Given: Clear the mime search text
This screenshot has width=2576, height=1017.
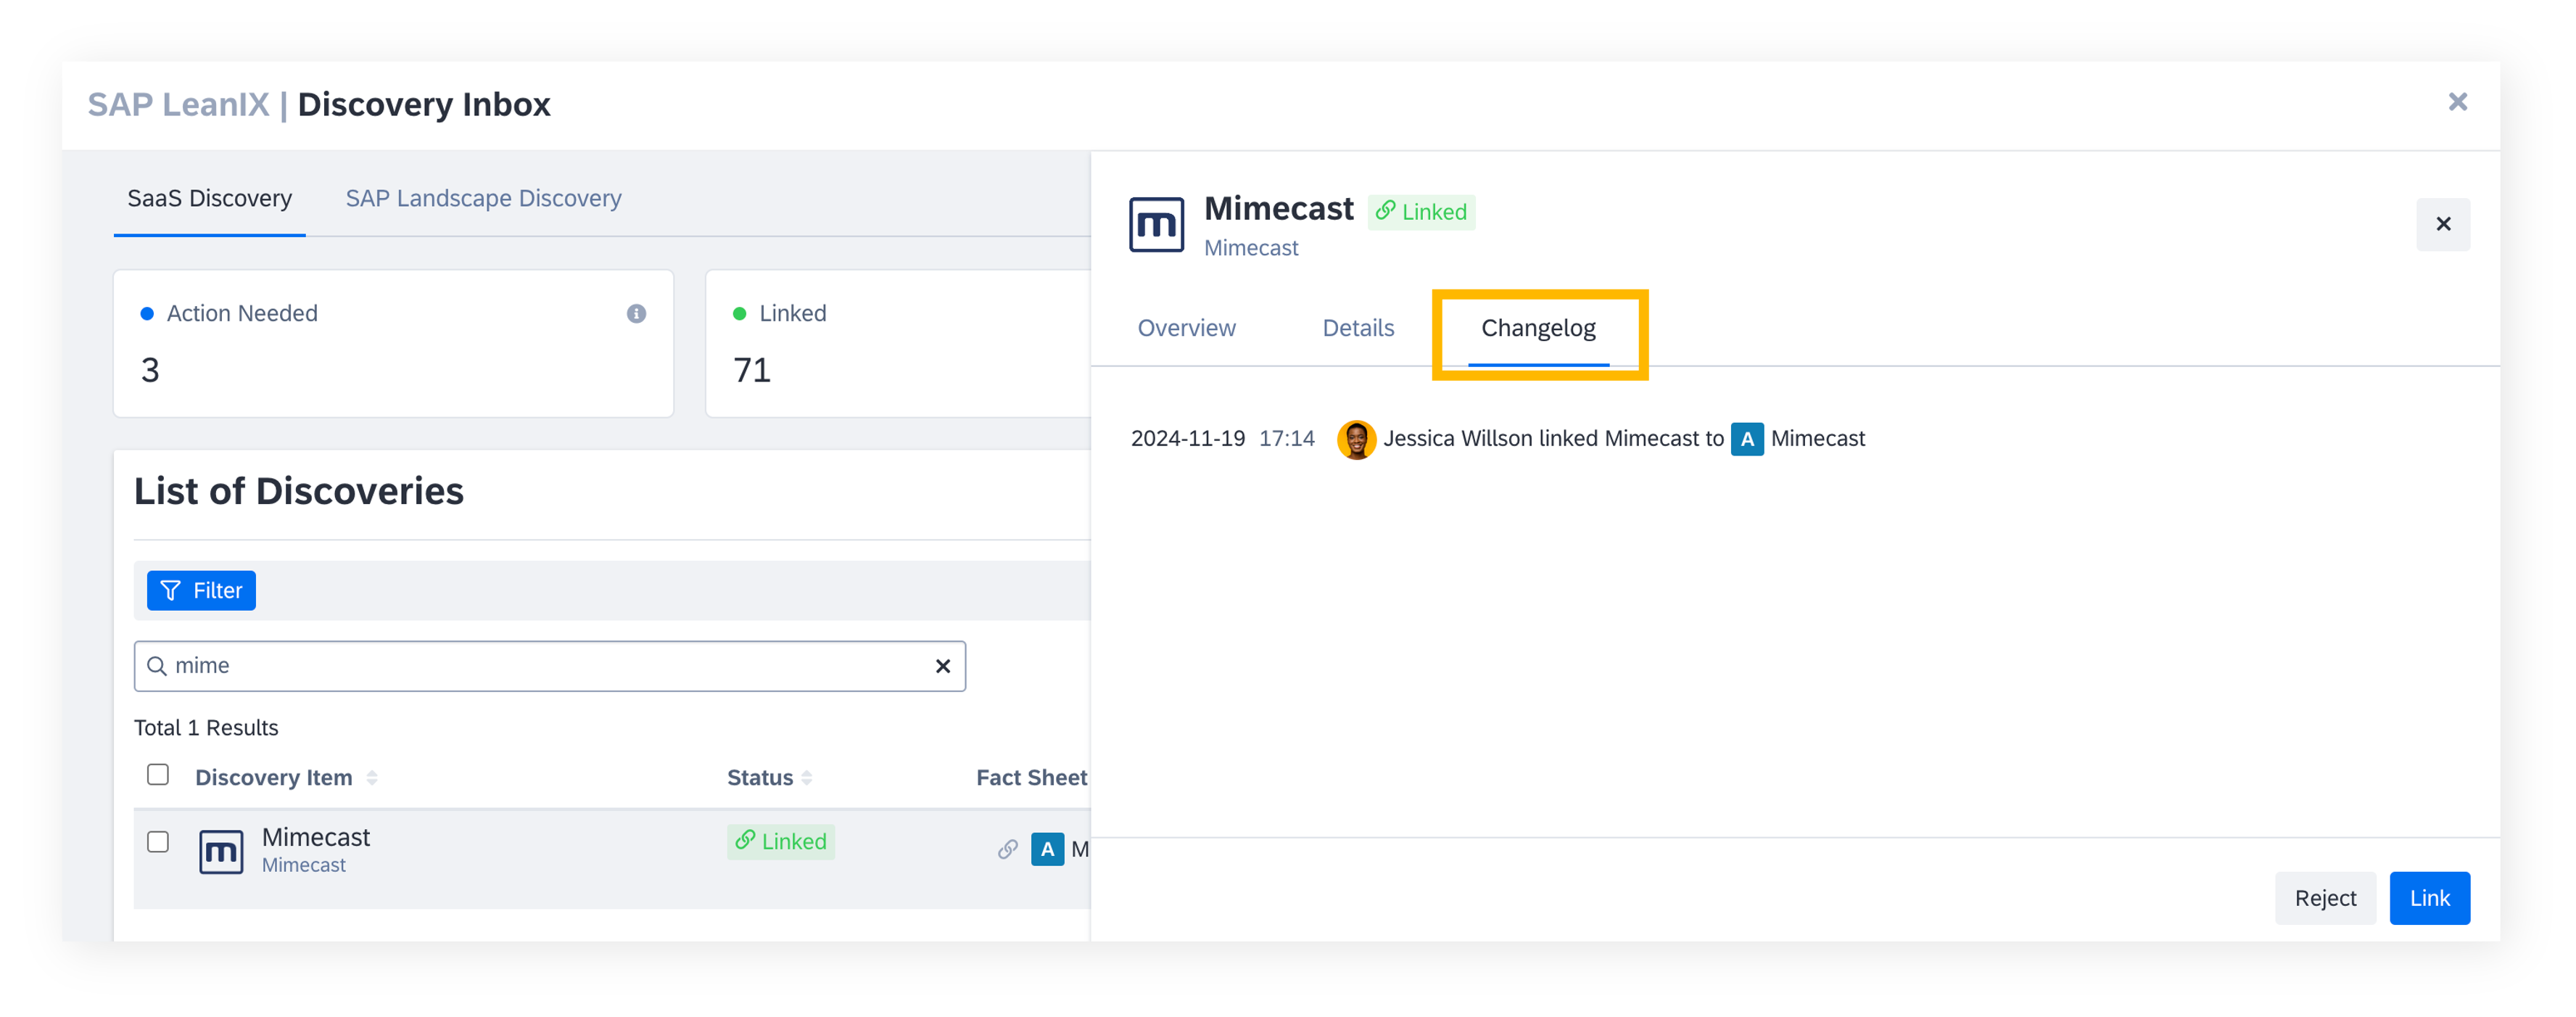Looking at the screenshot, I should (942, 666).
